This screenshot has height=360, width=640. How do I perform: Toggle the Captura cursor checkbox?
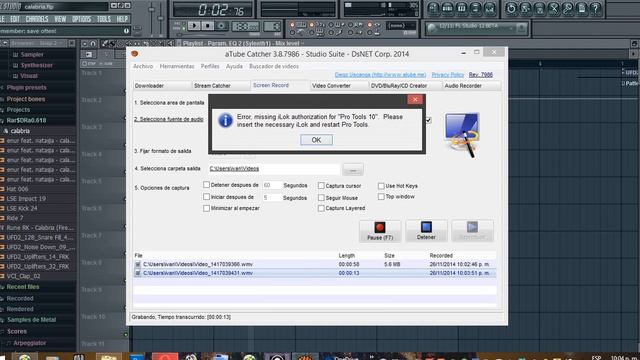pyautogui.click(x=321, y=186)
